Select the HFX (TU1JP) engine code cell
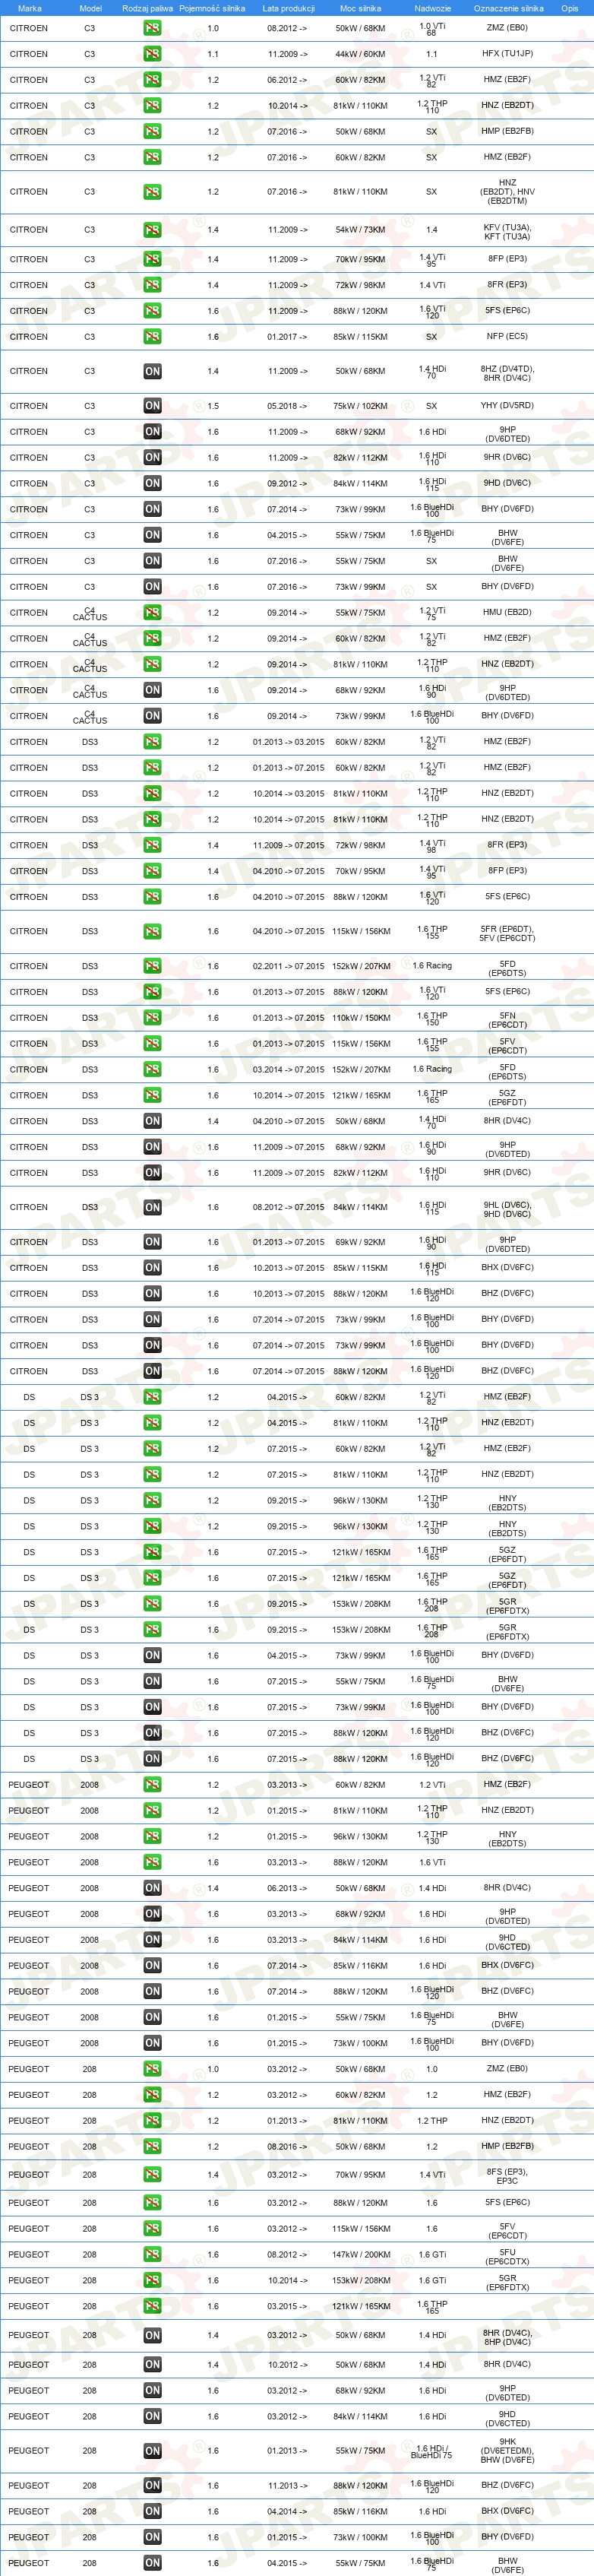The width and height of the screenshot is (594, 2576). pyautogui.click(x=508, y=54)
